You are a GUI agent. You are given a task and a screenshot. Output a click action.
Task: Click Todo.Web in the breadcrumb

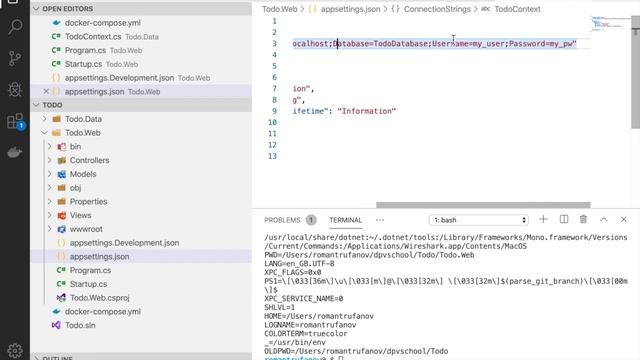pyautogui.click(x=279, y=9)
